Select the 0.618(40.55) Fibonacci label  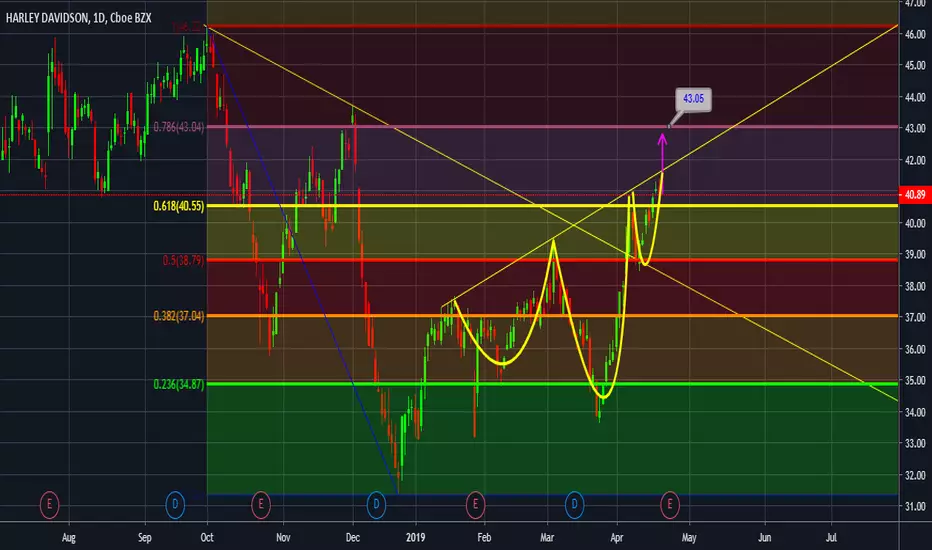[178, 206]
